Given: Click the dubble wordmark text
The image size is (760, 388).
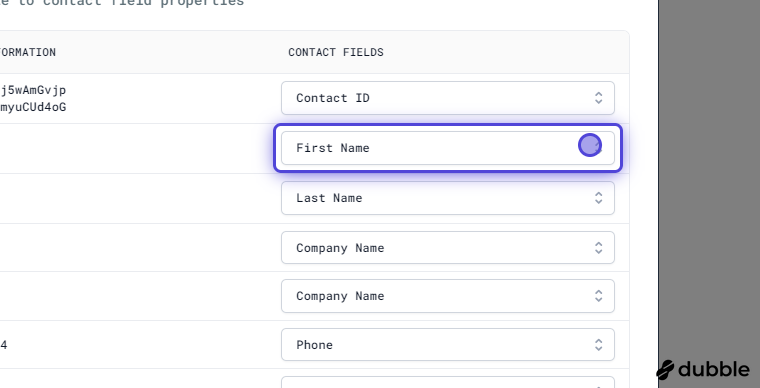Looking at the screenshot, I should pos(714,370).
